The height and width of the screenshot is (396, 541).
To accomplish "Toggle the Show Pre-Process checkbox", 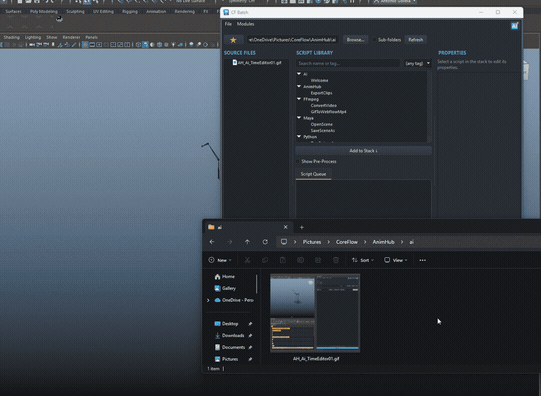I will tap(298, 161).
